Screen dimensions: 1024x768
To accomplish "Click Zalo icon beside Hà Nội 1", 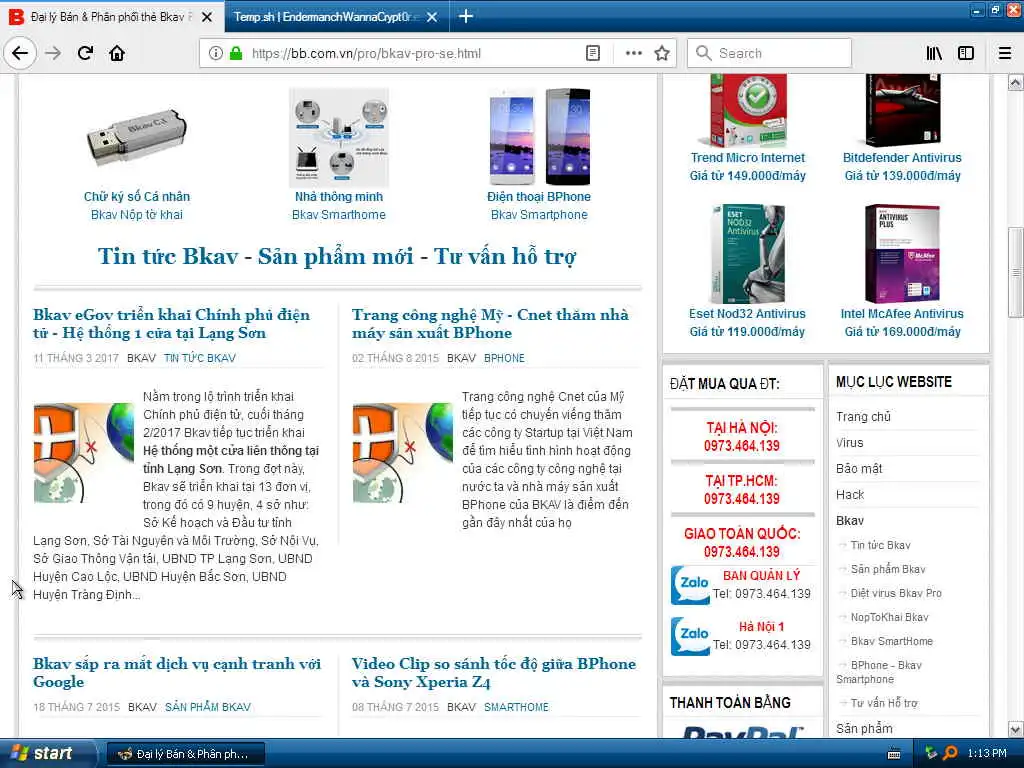I will point(690,635).
